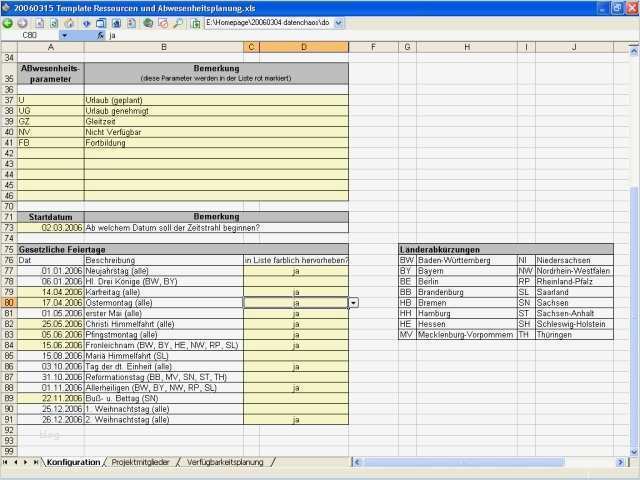This screenshot has width=640, height=480.
Task: Select the cell with Urlaub genehmigt
Action: coord(216,111)
